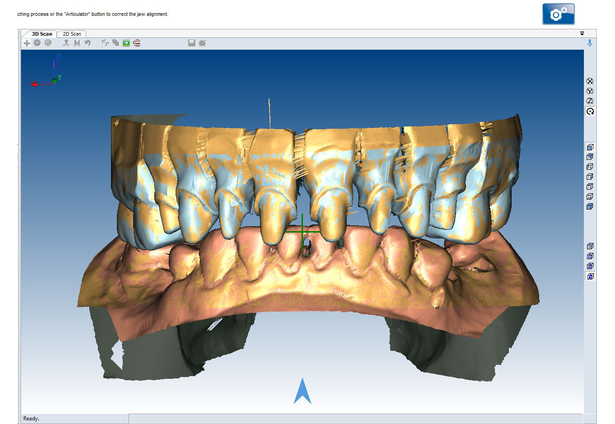Click the red striped sphere icon
Screen dimensions: 615x424
pyautogui.click(x=136, y=43)
